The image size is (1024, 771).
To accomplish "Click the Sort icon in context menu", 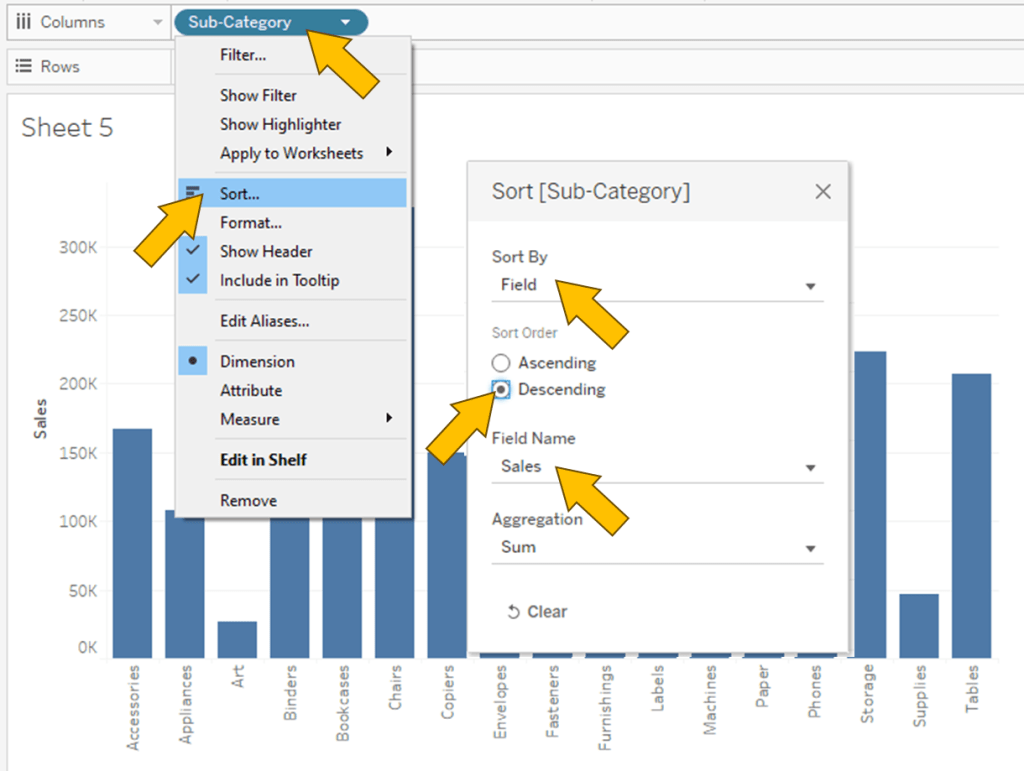I will coord(193,193).
